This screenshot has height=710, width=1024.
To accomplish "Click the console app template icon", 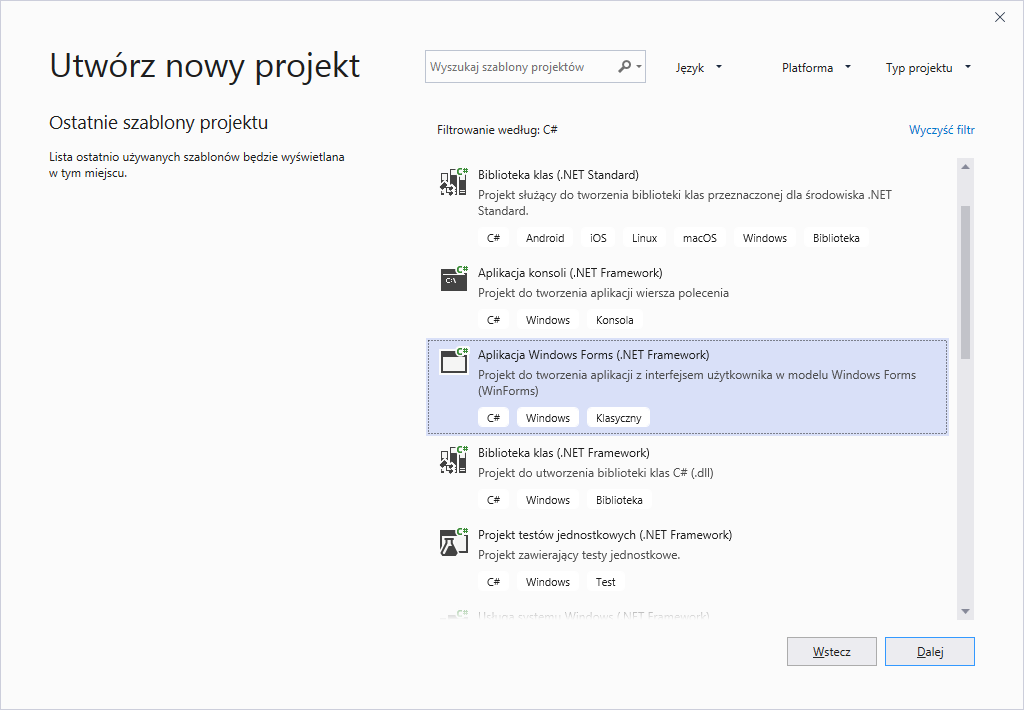I will (454, 280).
